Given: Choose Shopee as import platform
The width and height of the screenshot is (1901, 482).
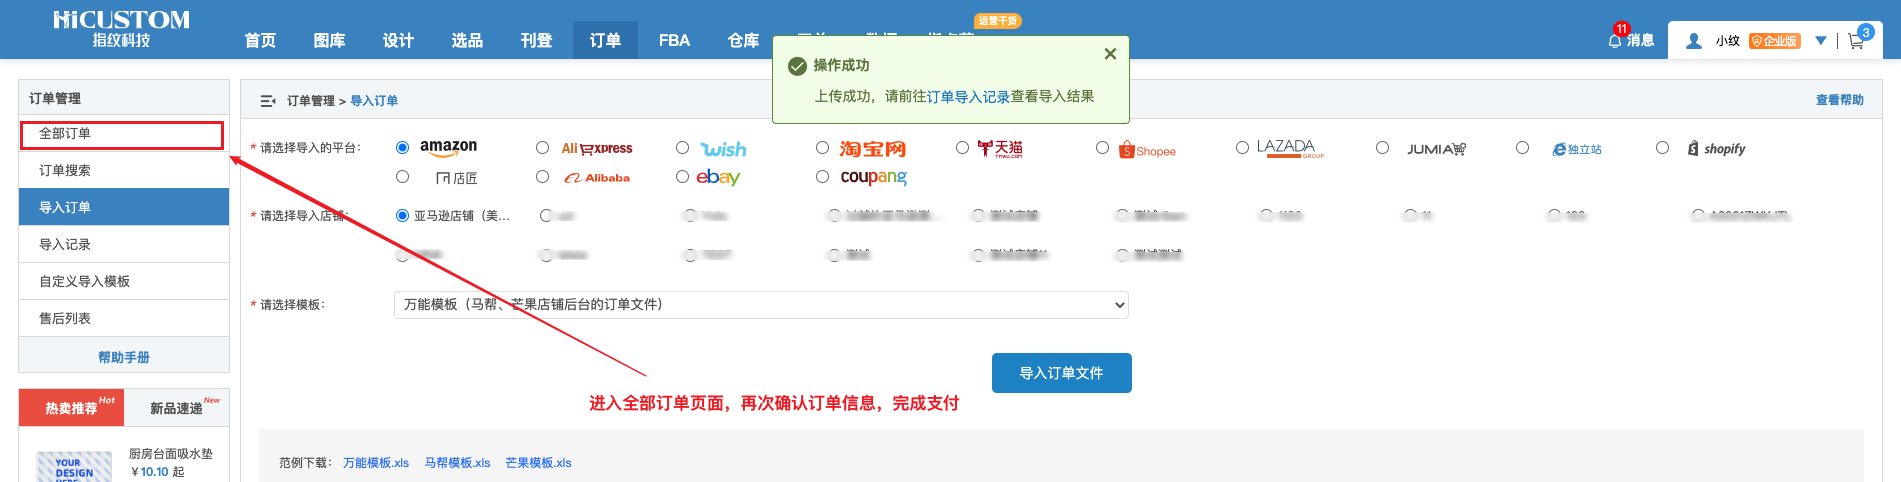Looking at the screenshot, I should pos(1102,148).
